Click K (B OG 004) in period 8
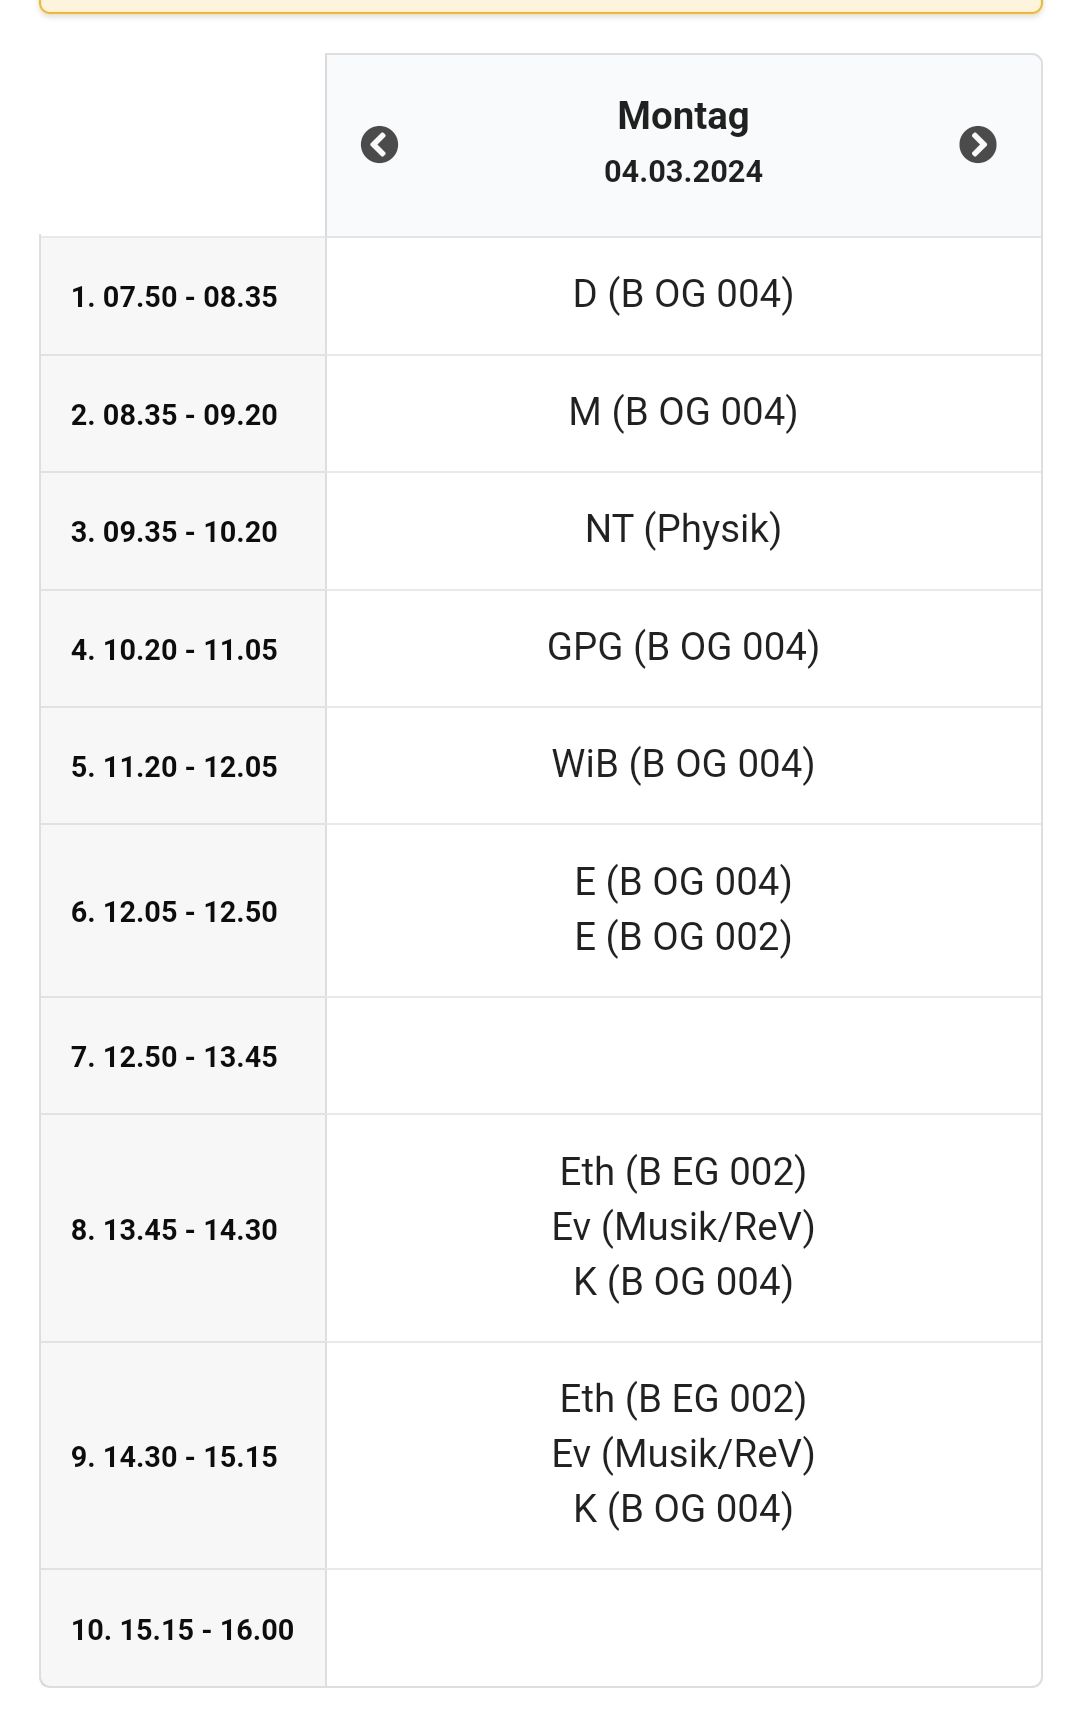Viewport: 1080px width, 1719px height. 683,1282
